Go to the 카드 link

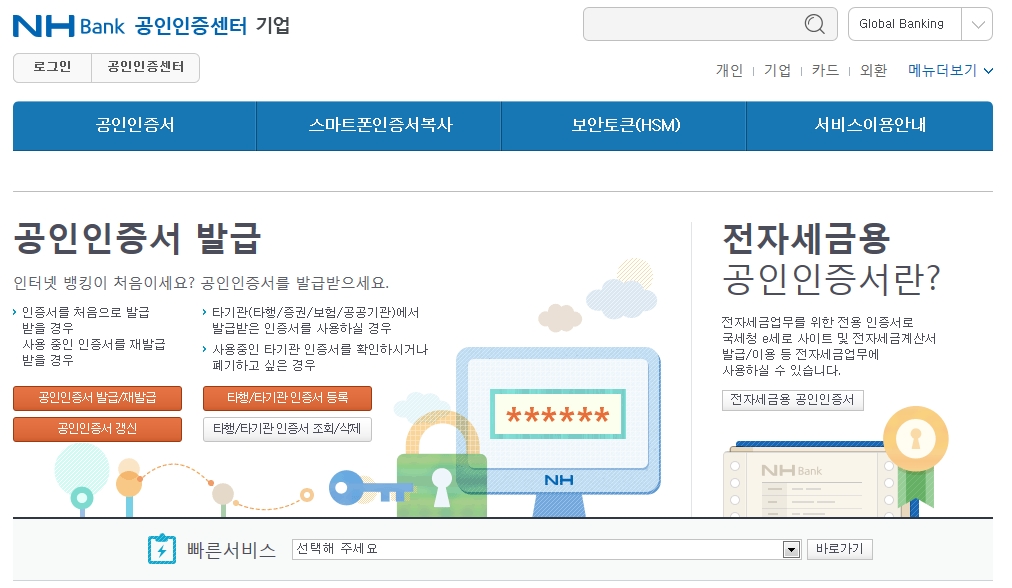825,70
